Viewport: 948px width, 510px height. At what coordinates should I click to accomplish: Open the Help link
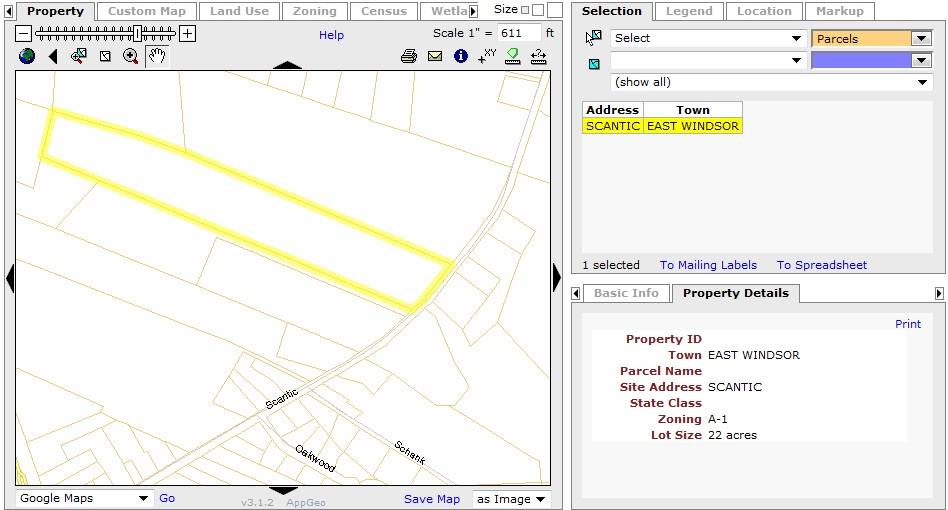pyautogui.click(x=331, y=35)
